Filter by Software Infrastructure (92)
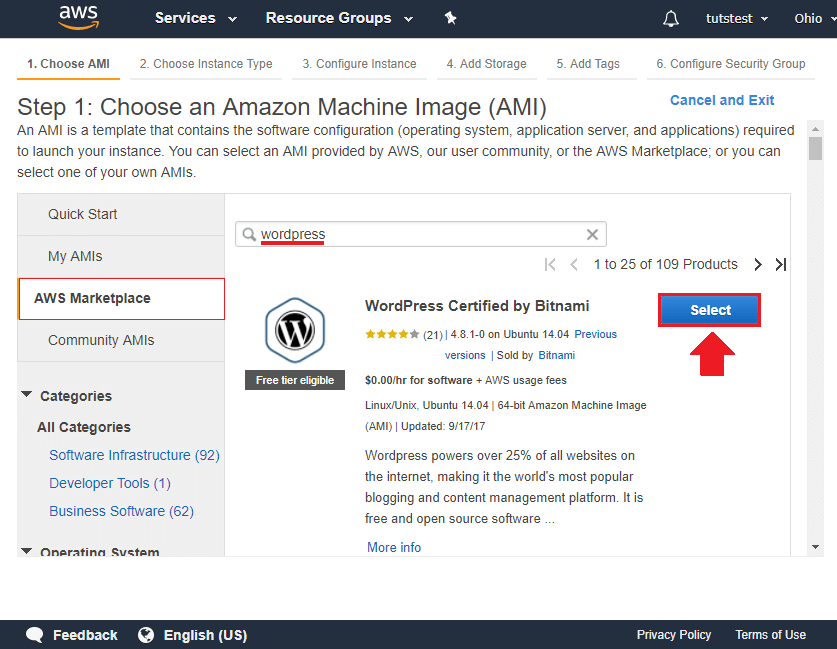 click(135, 455)
